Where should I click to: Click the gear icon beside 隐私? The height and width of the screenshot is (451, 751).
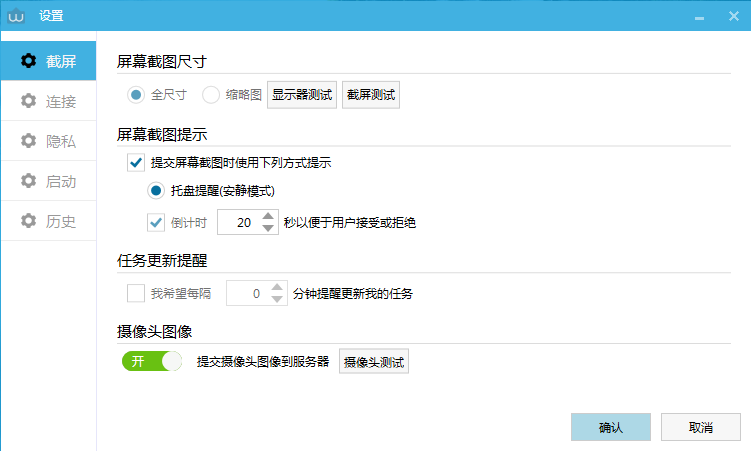tap(29, 141)
